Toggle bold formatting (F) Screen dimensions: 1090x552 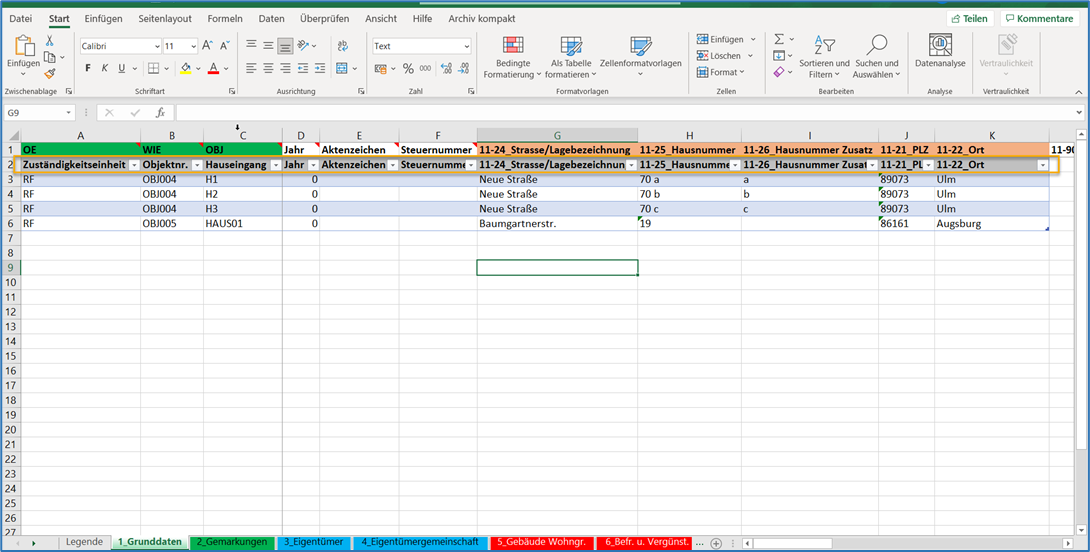click(88, 69)
